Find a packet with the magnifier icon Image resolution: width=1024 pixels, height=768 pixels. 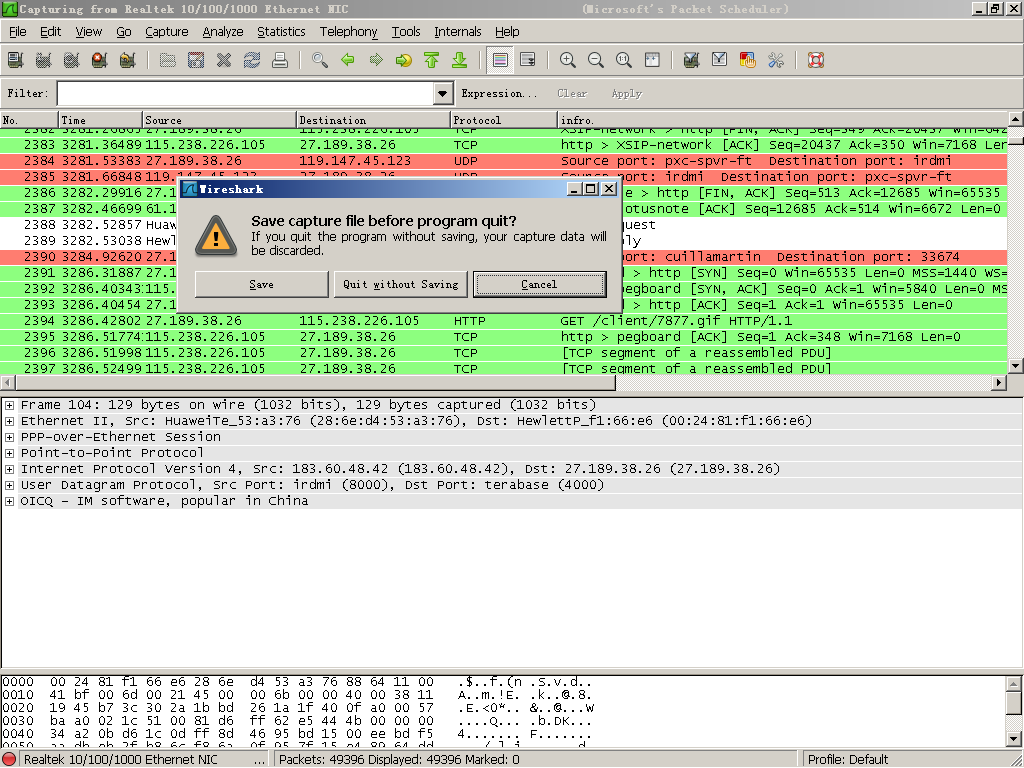coord(320,60)
